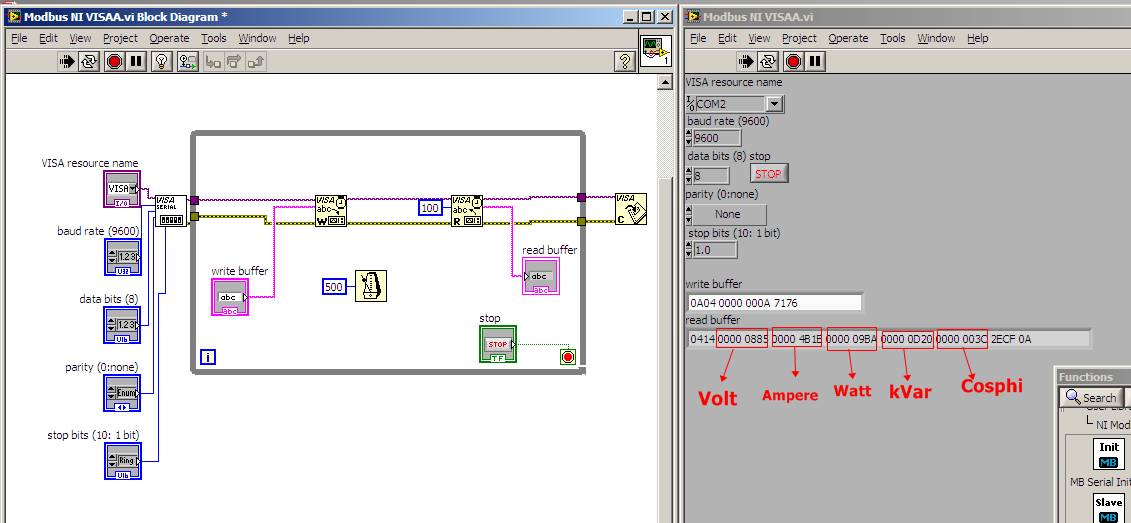Open View menu in Block Diagram window

[80, 38]
